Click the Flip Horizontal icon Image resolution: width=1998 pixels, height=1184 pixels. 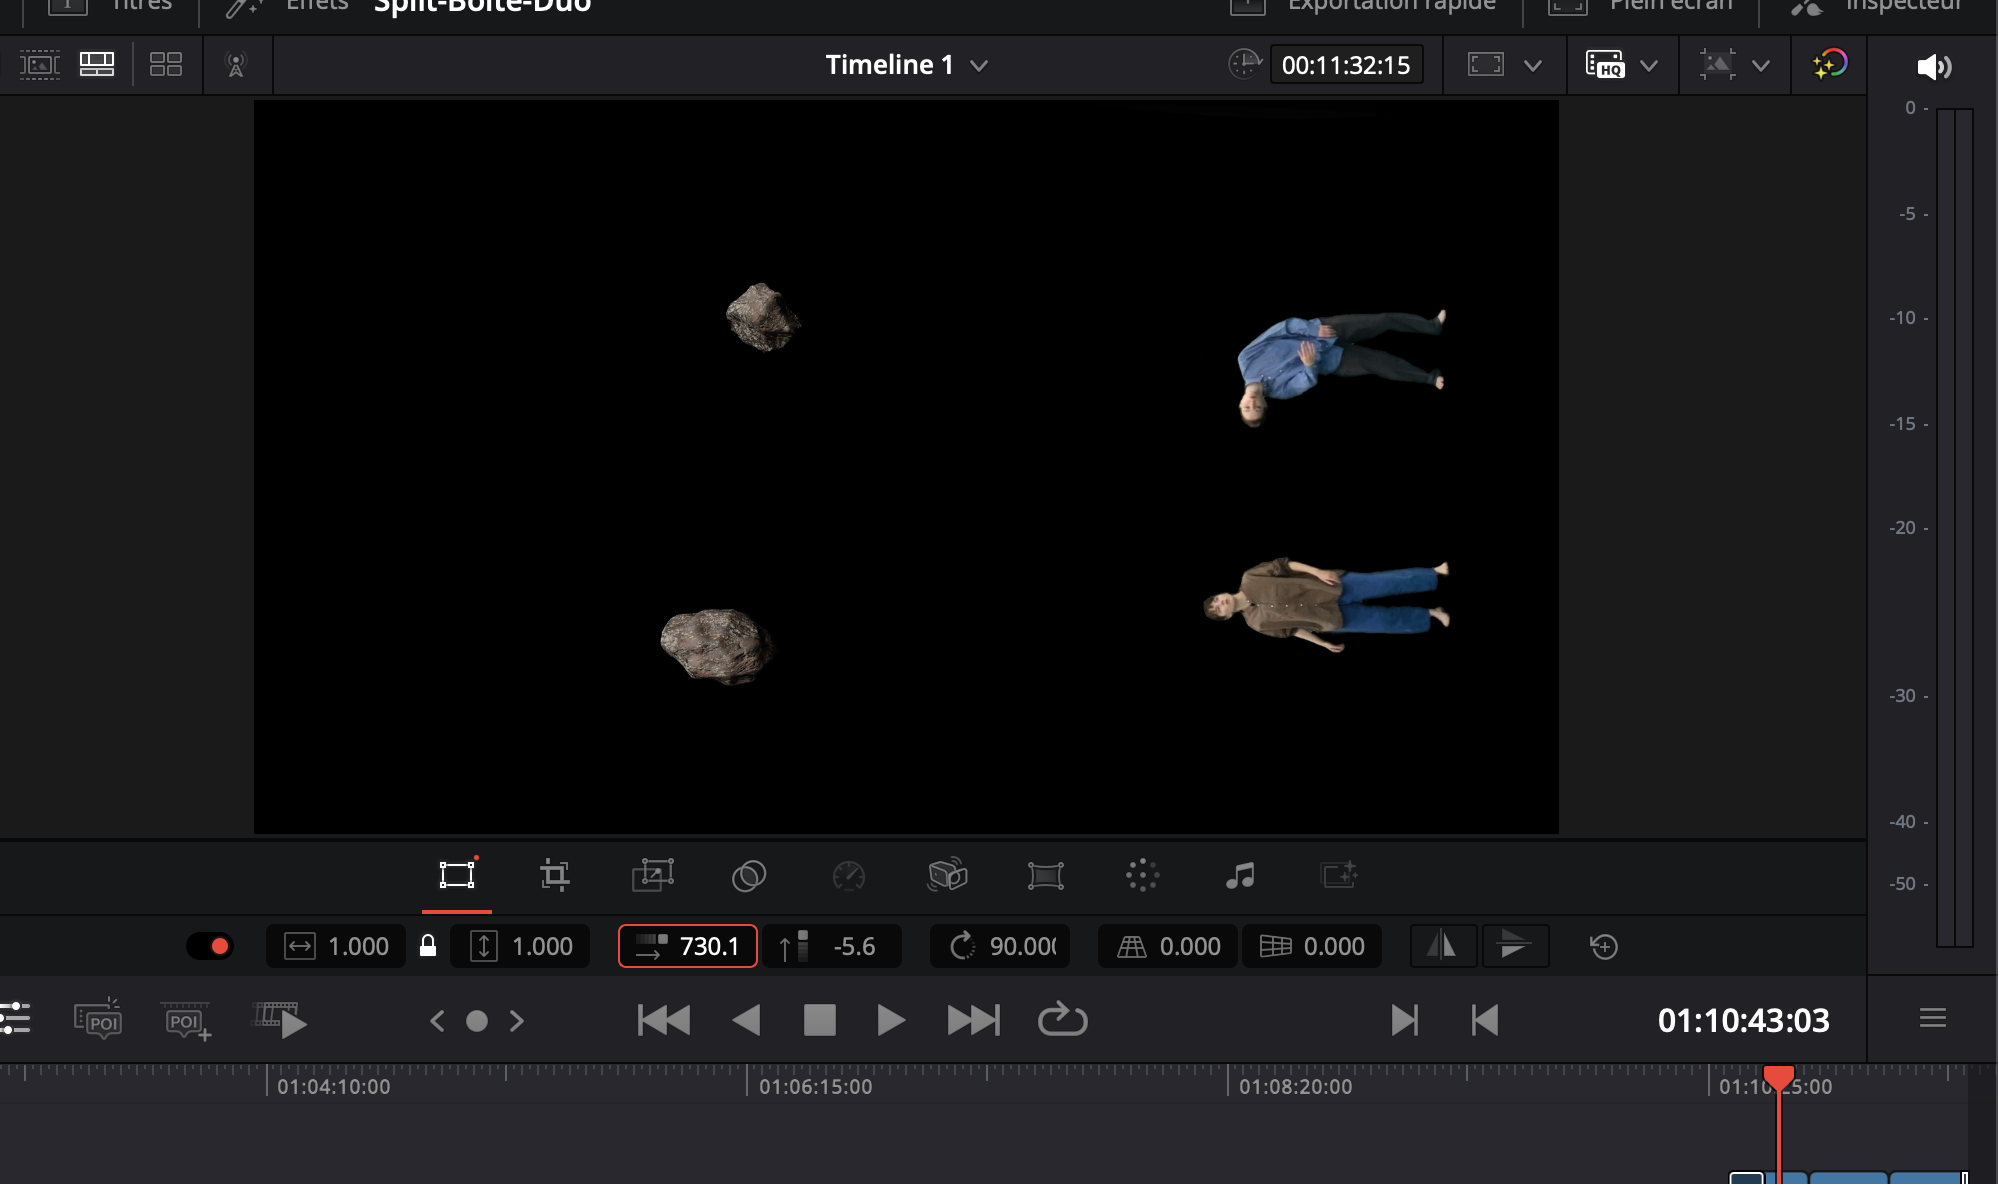point(1441,946)
